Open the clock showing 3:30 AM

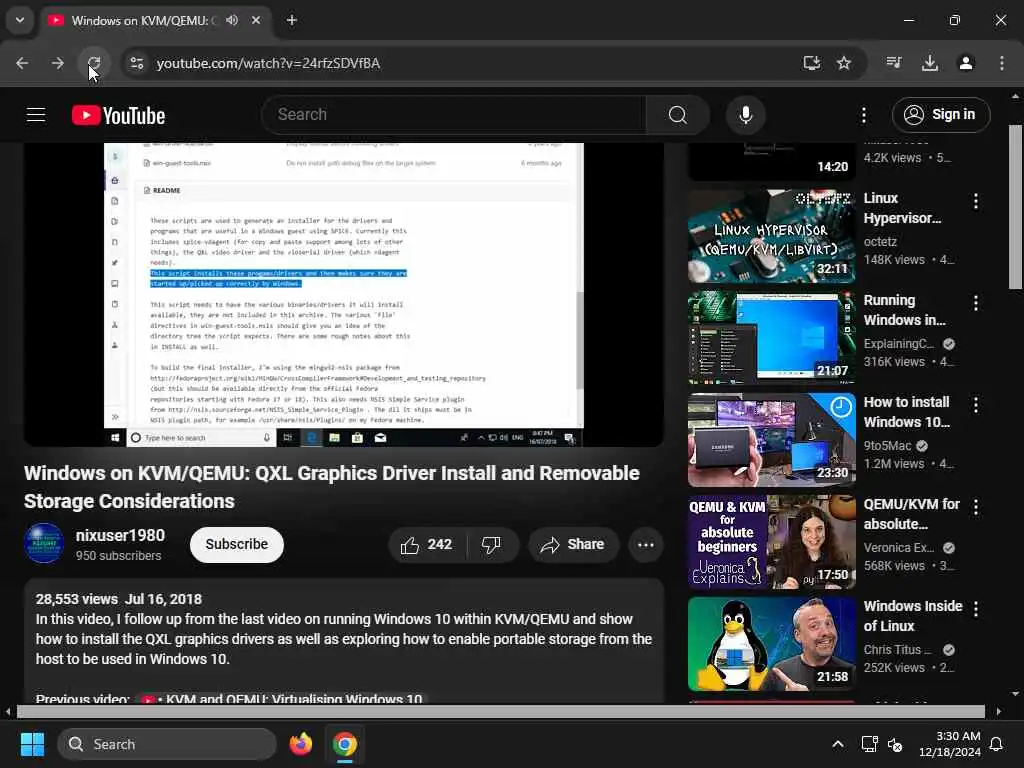950,744
